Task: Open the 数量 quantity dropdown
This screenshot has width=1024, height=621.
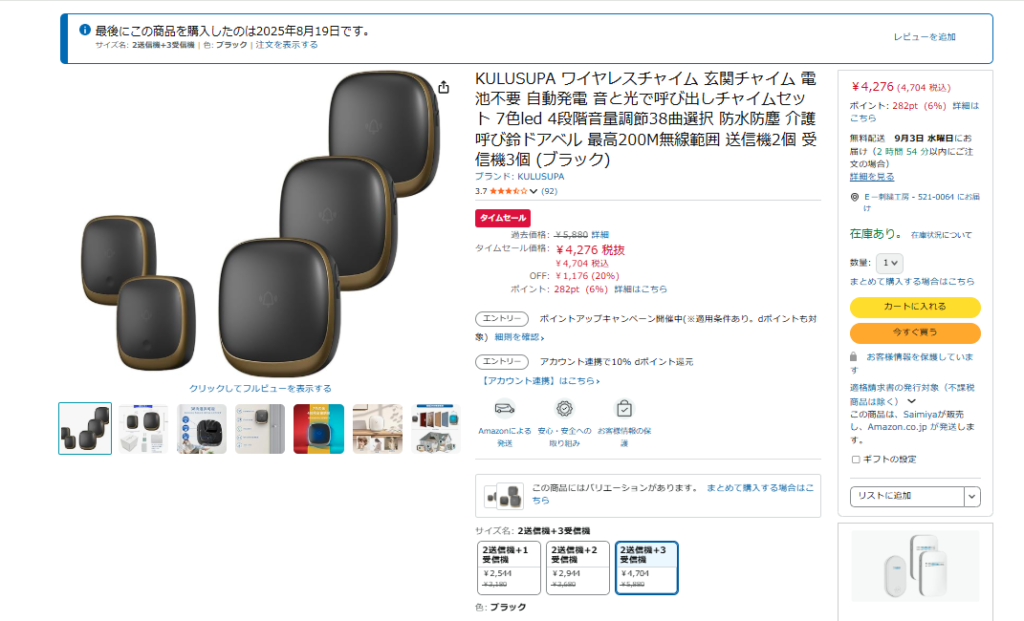Action: tap(889, 263)
